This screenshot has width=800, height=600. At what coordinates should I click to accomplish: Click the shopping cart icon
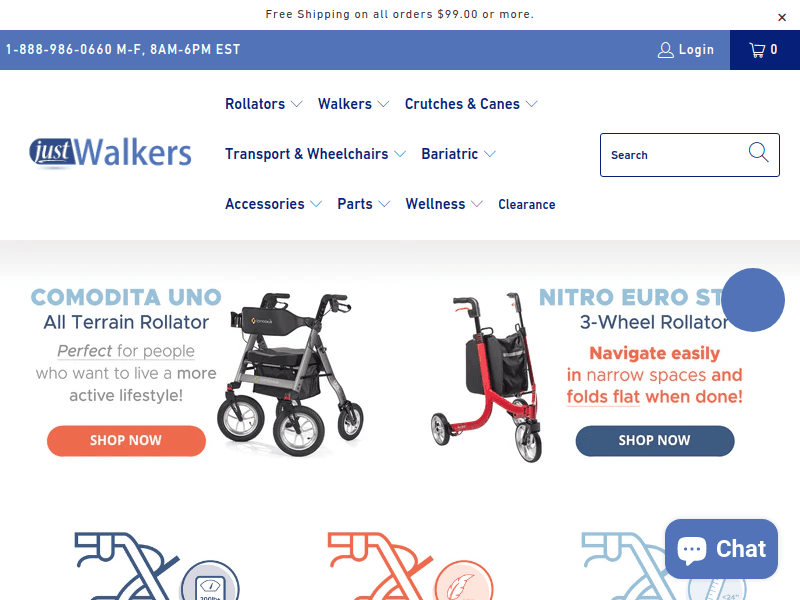(757, 50)
